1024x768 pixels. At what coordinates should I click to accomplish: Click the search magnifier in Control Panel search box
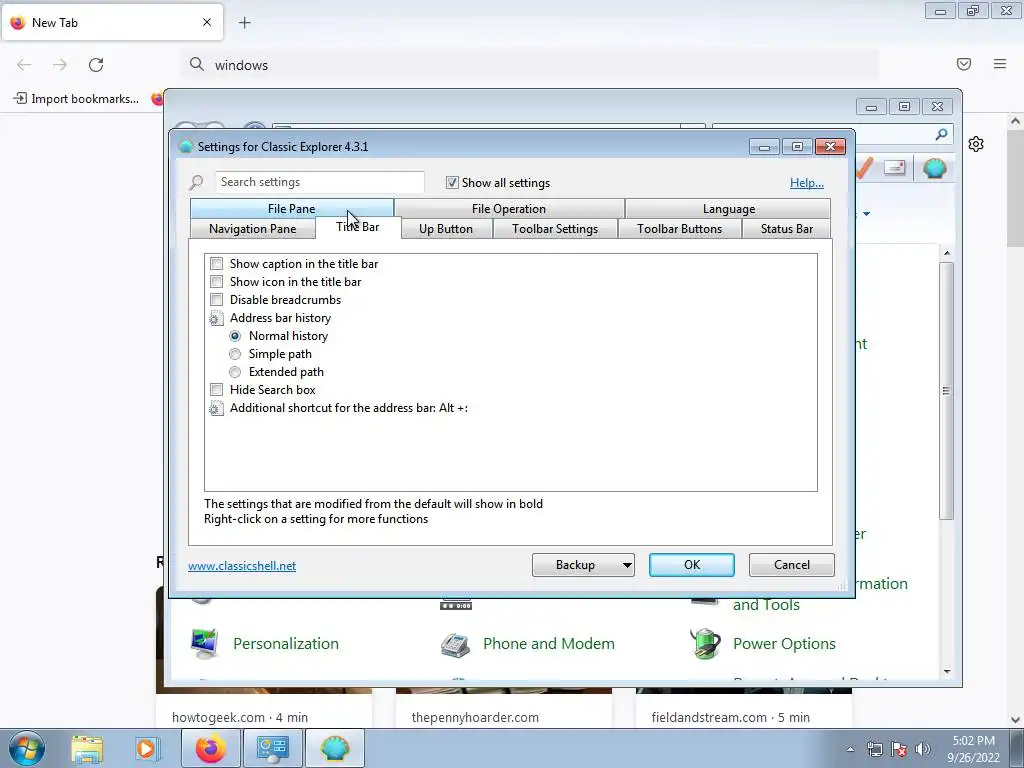pos(941,135)
